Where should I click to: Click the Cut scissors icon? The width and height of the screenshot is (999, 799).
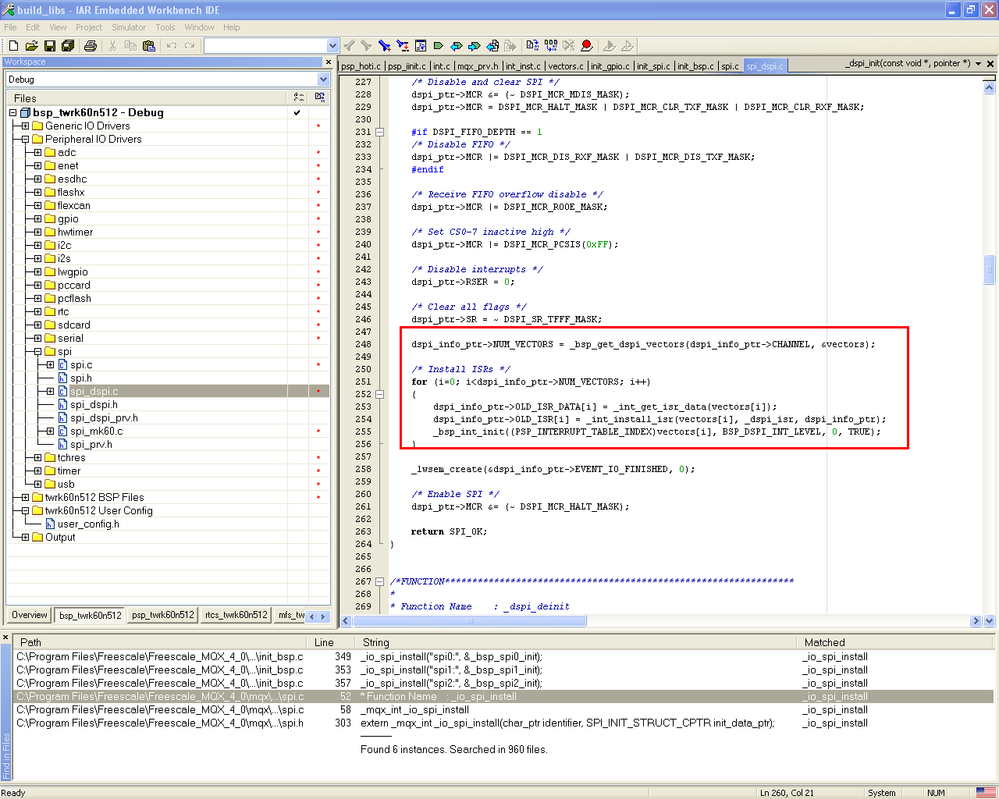[x=113, y=46]
